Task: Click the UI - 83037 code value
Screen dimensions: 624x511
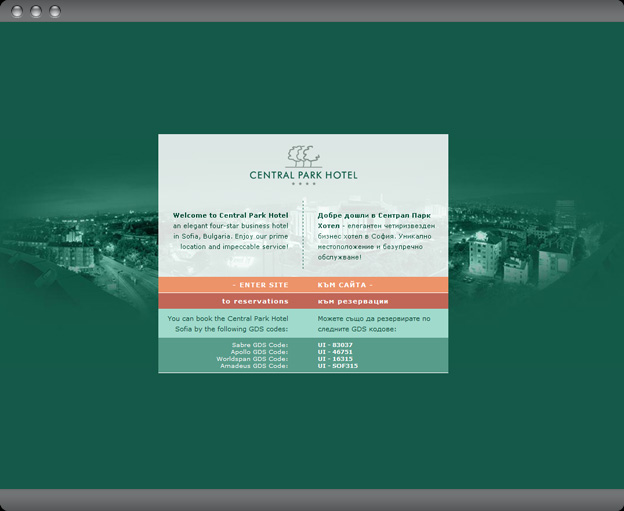Action: (x=335, y=345)
